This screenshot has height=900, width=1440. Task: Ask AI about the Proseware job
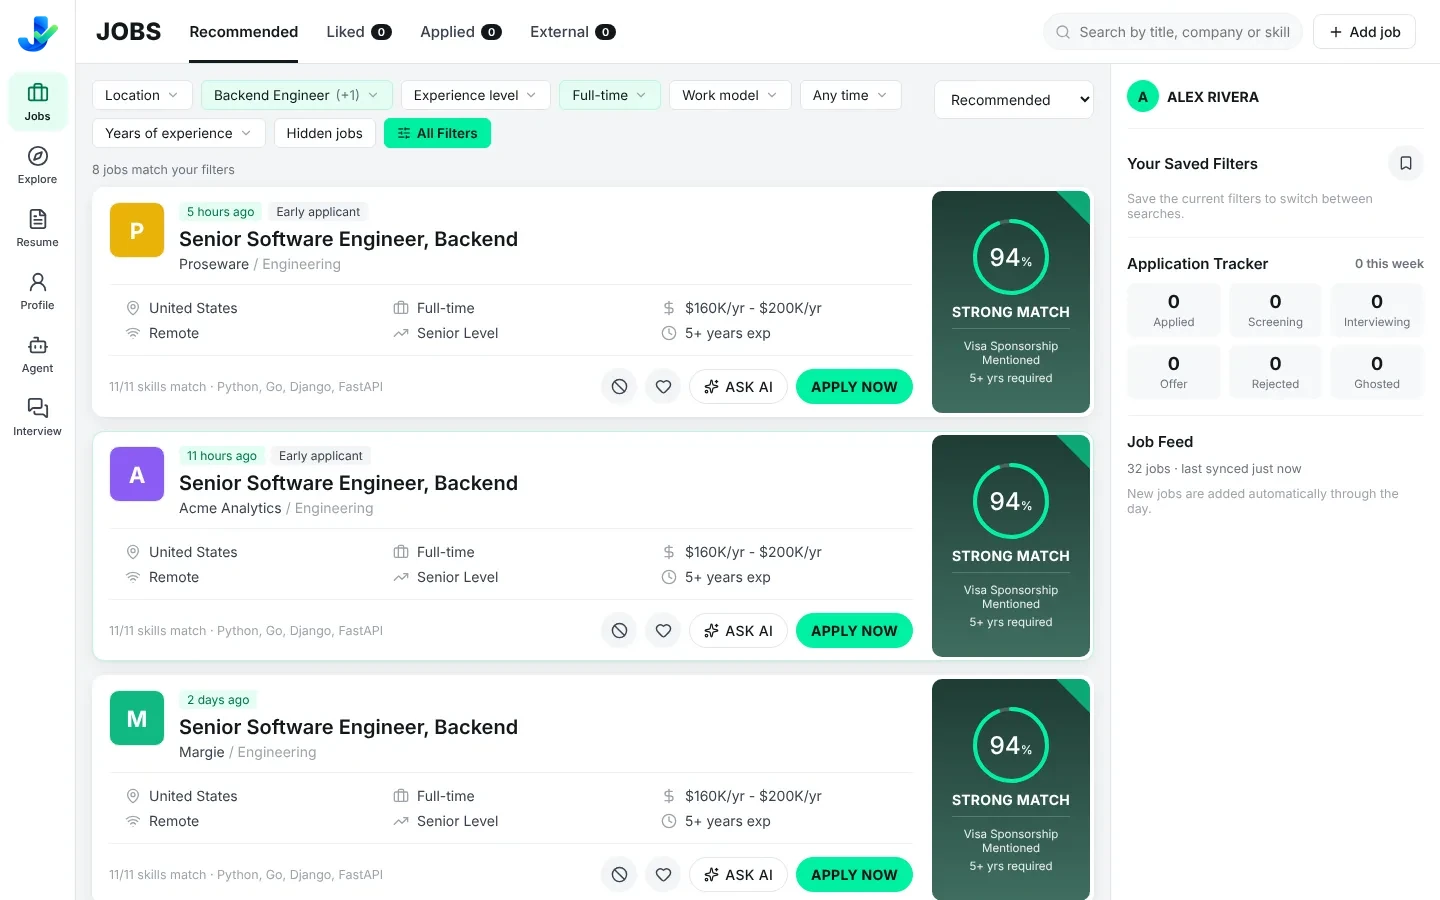[x=738, y=387]
